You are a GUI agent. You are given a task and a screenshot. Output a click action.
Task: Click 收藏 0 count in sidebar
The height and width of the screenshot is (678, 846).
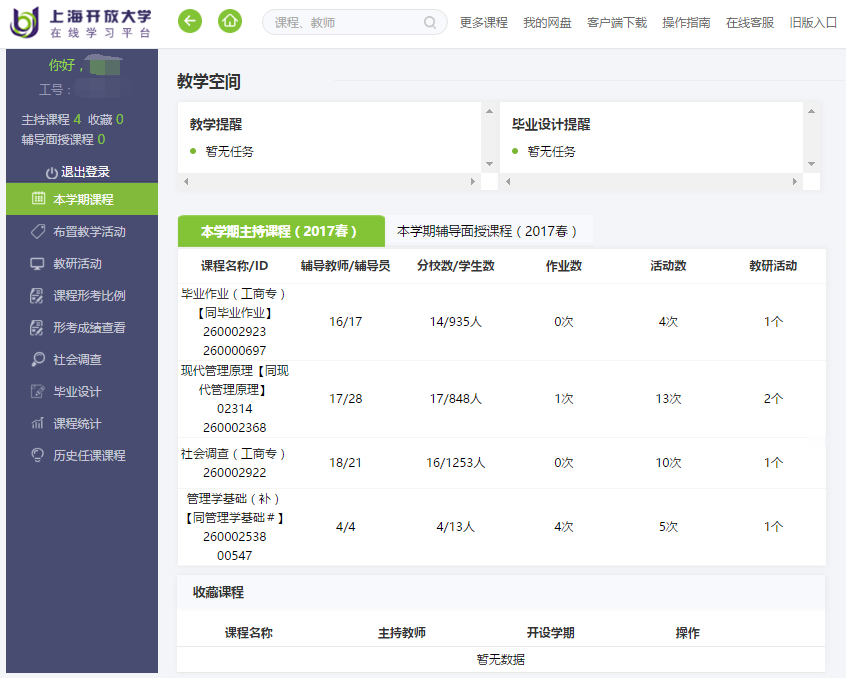106,119
